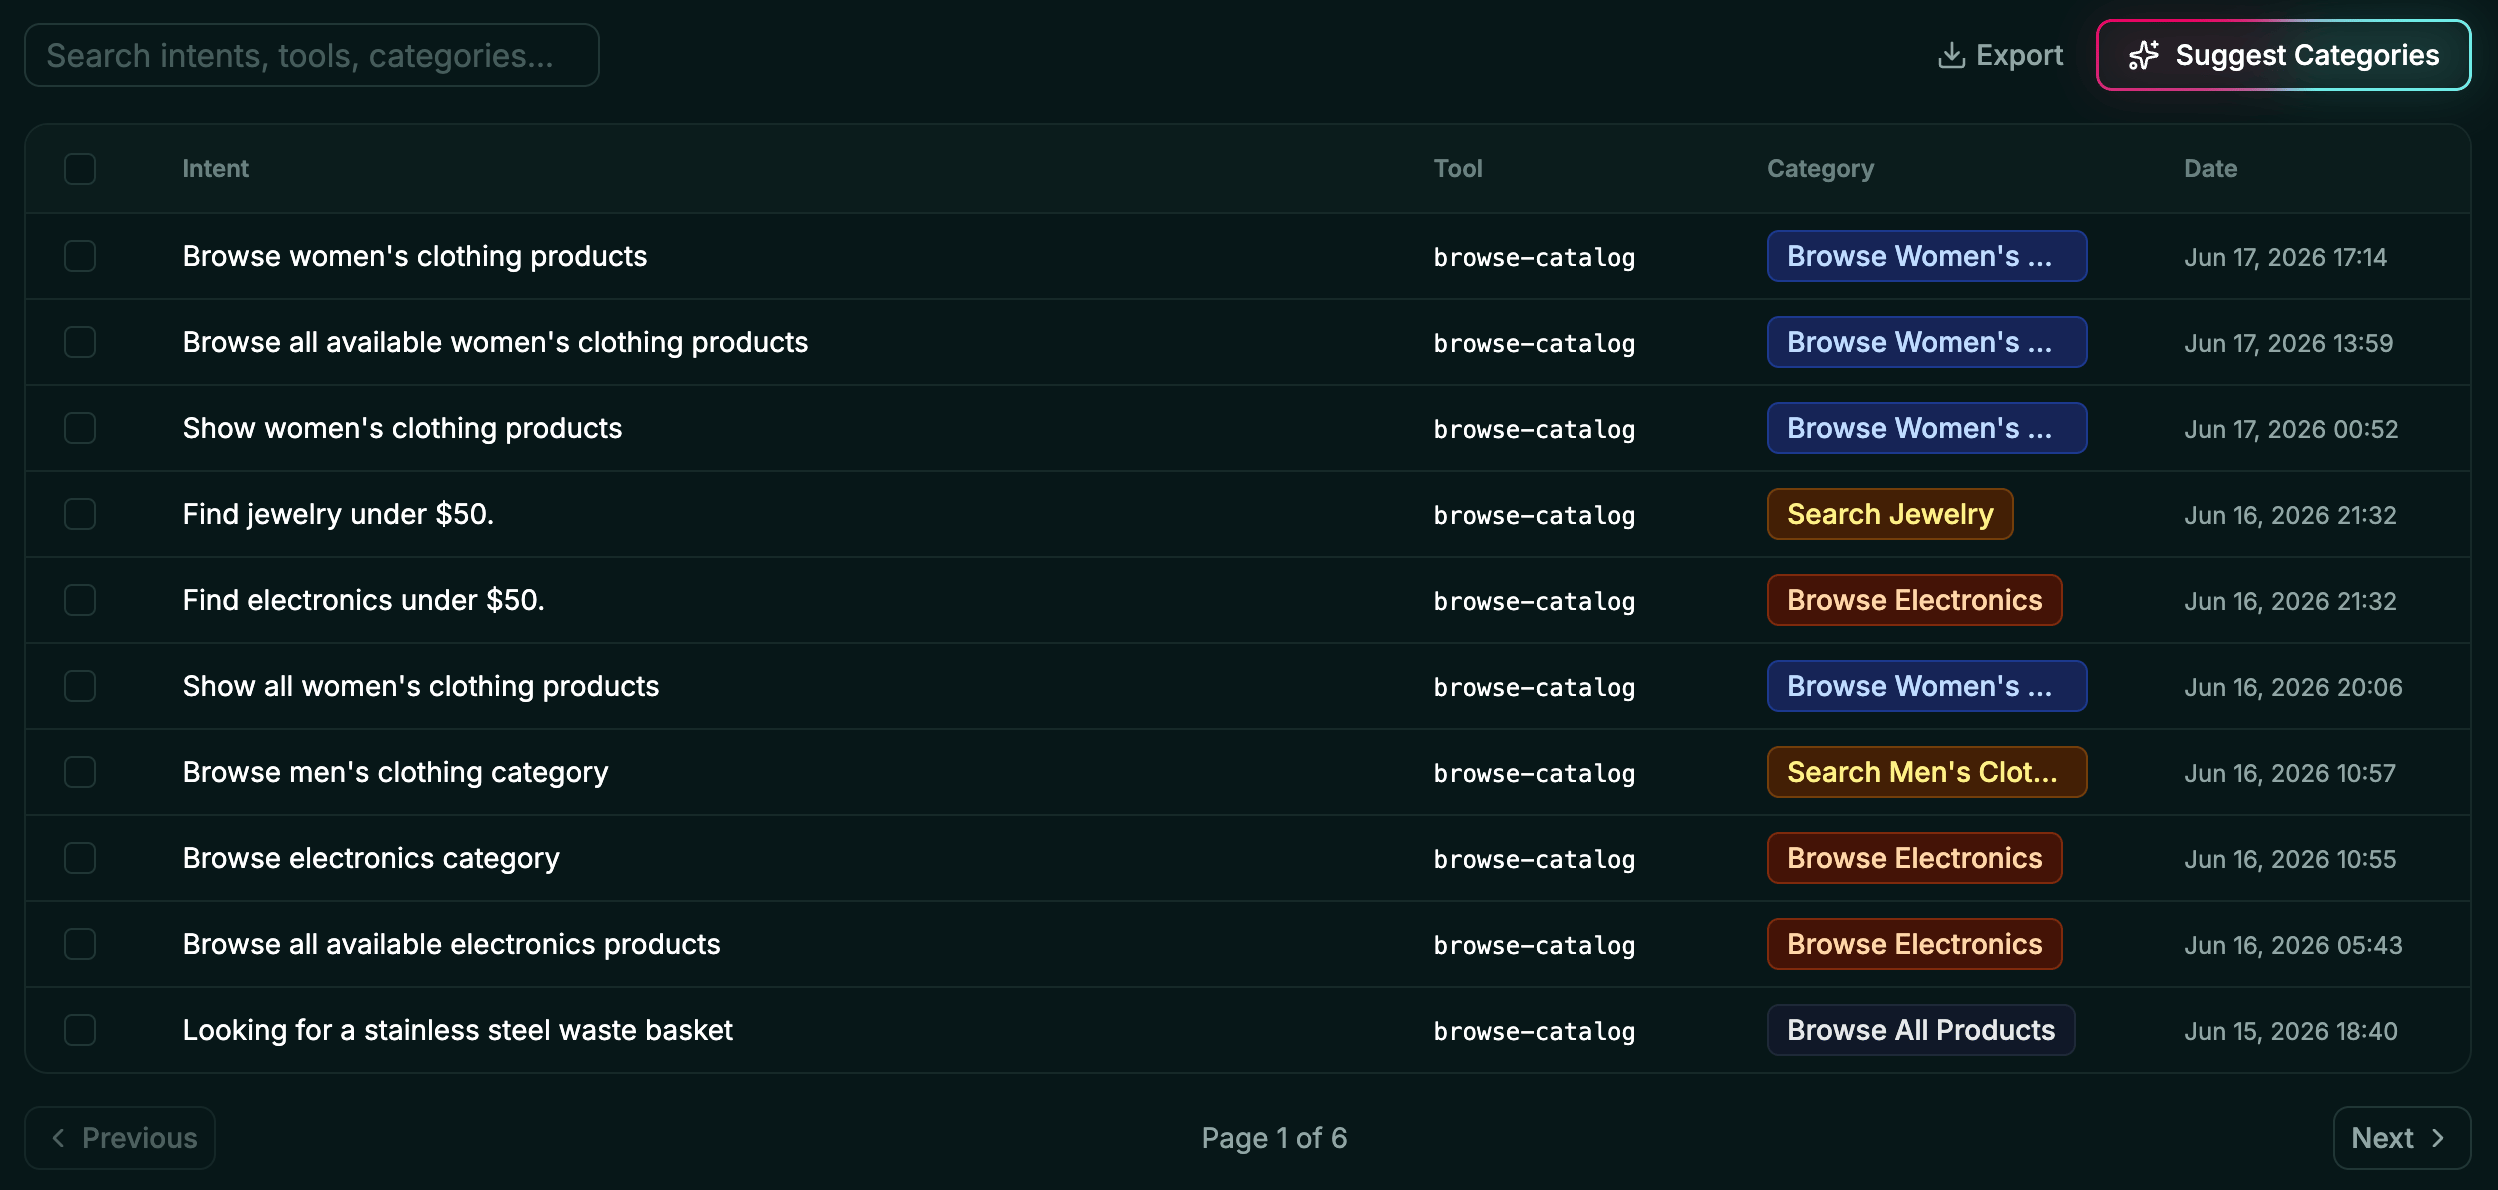Check the row 'Show women's clothing products'

pos(80,428)
